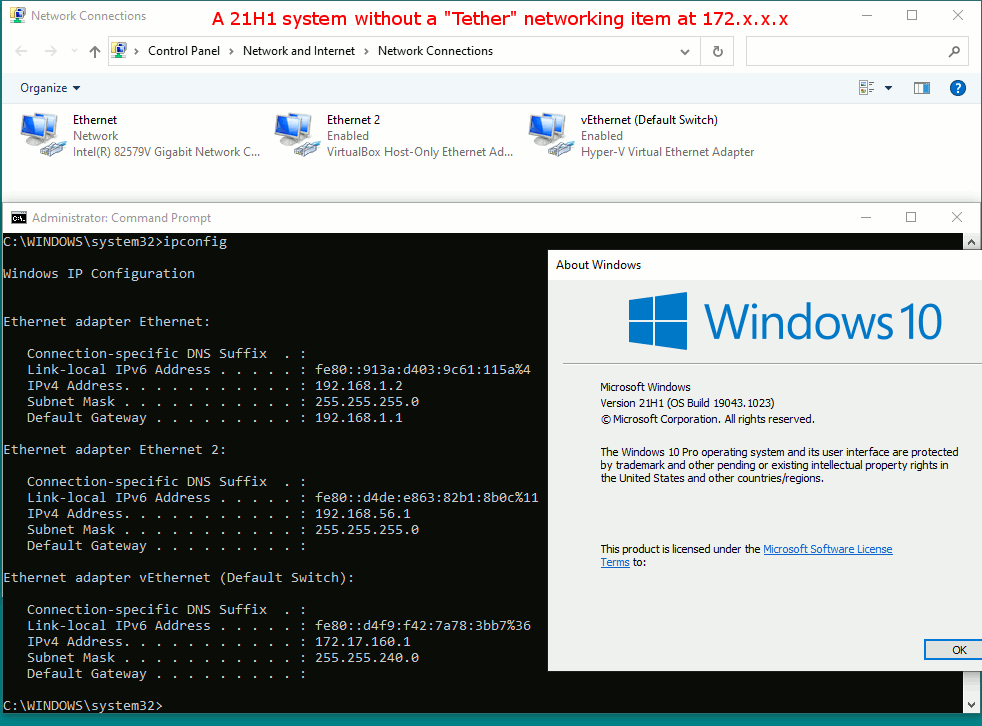Open the address bar history dropdown

[x=685, y=51]
